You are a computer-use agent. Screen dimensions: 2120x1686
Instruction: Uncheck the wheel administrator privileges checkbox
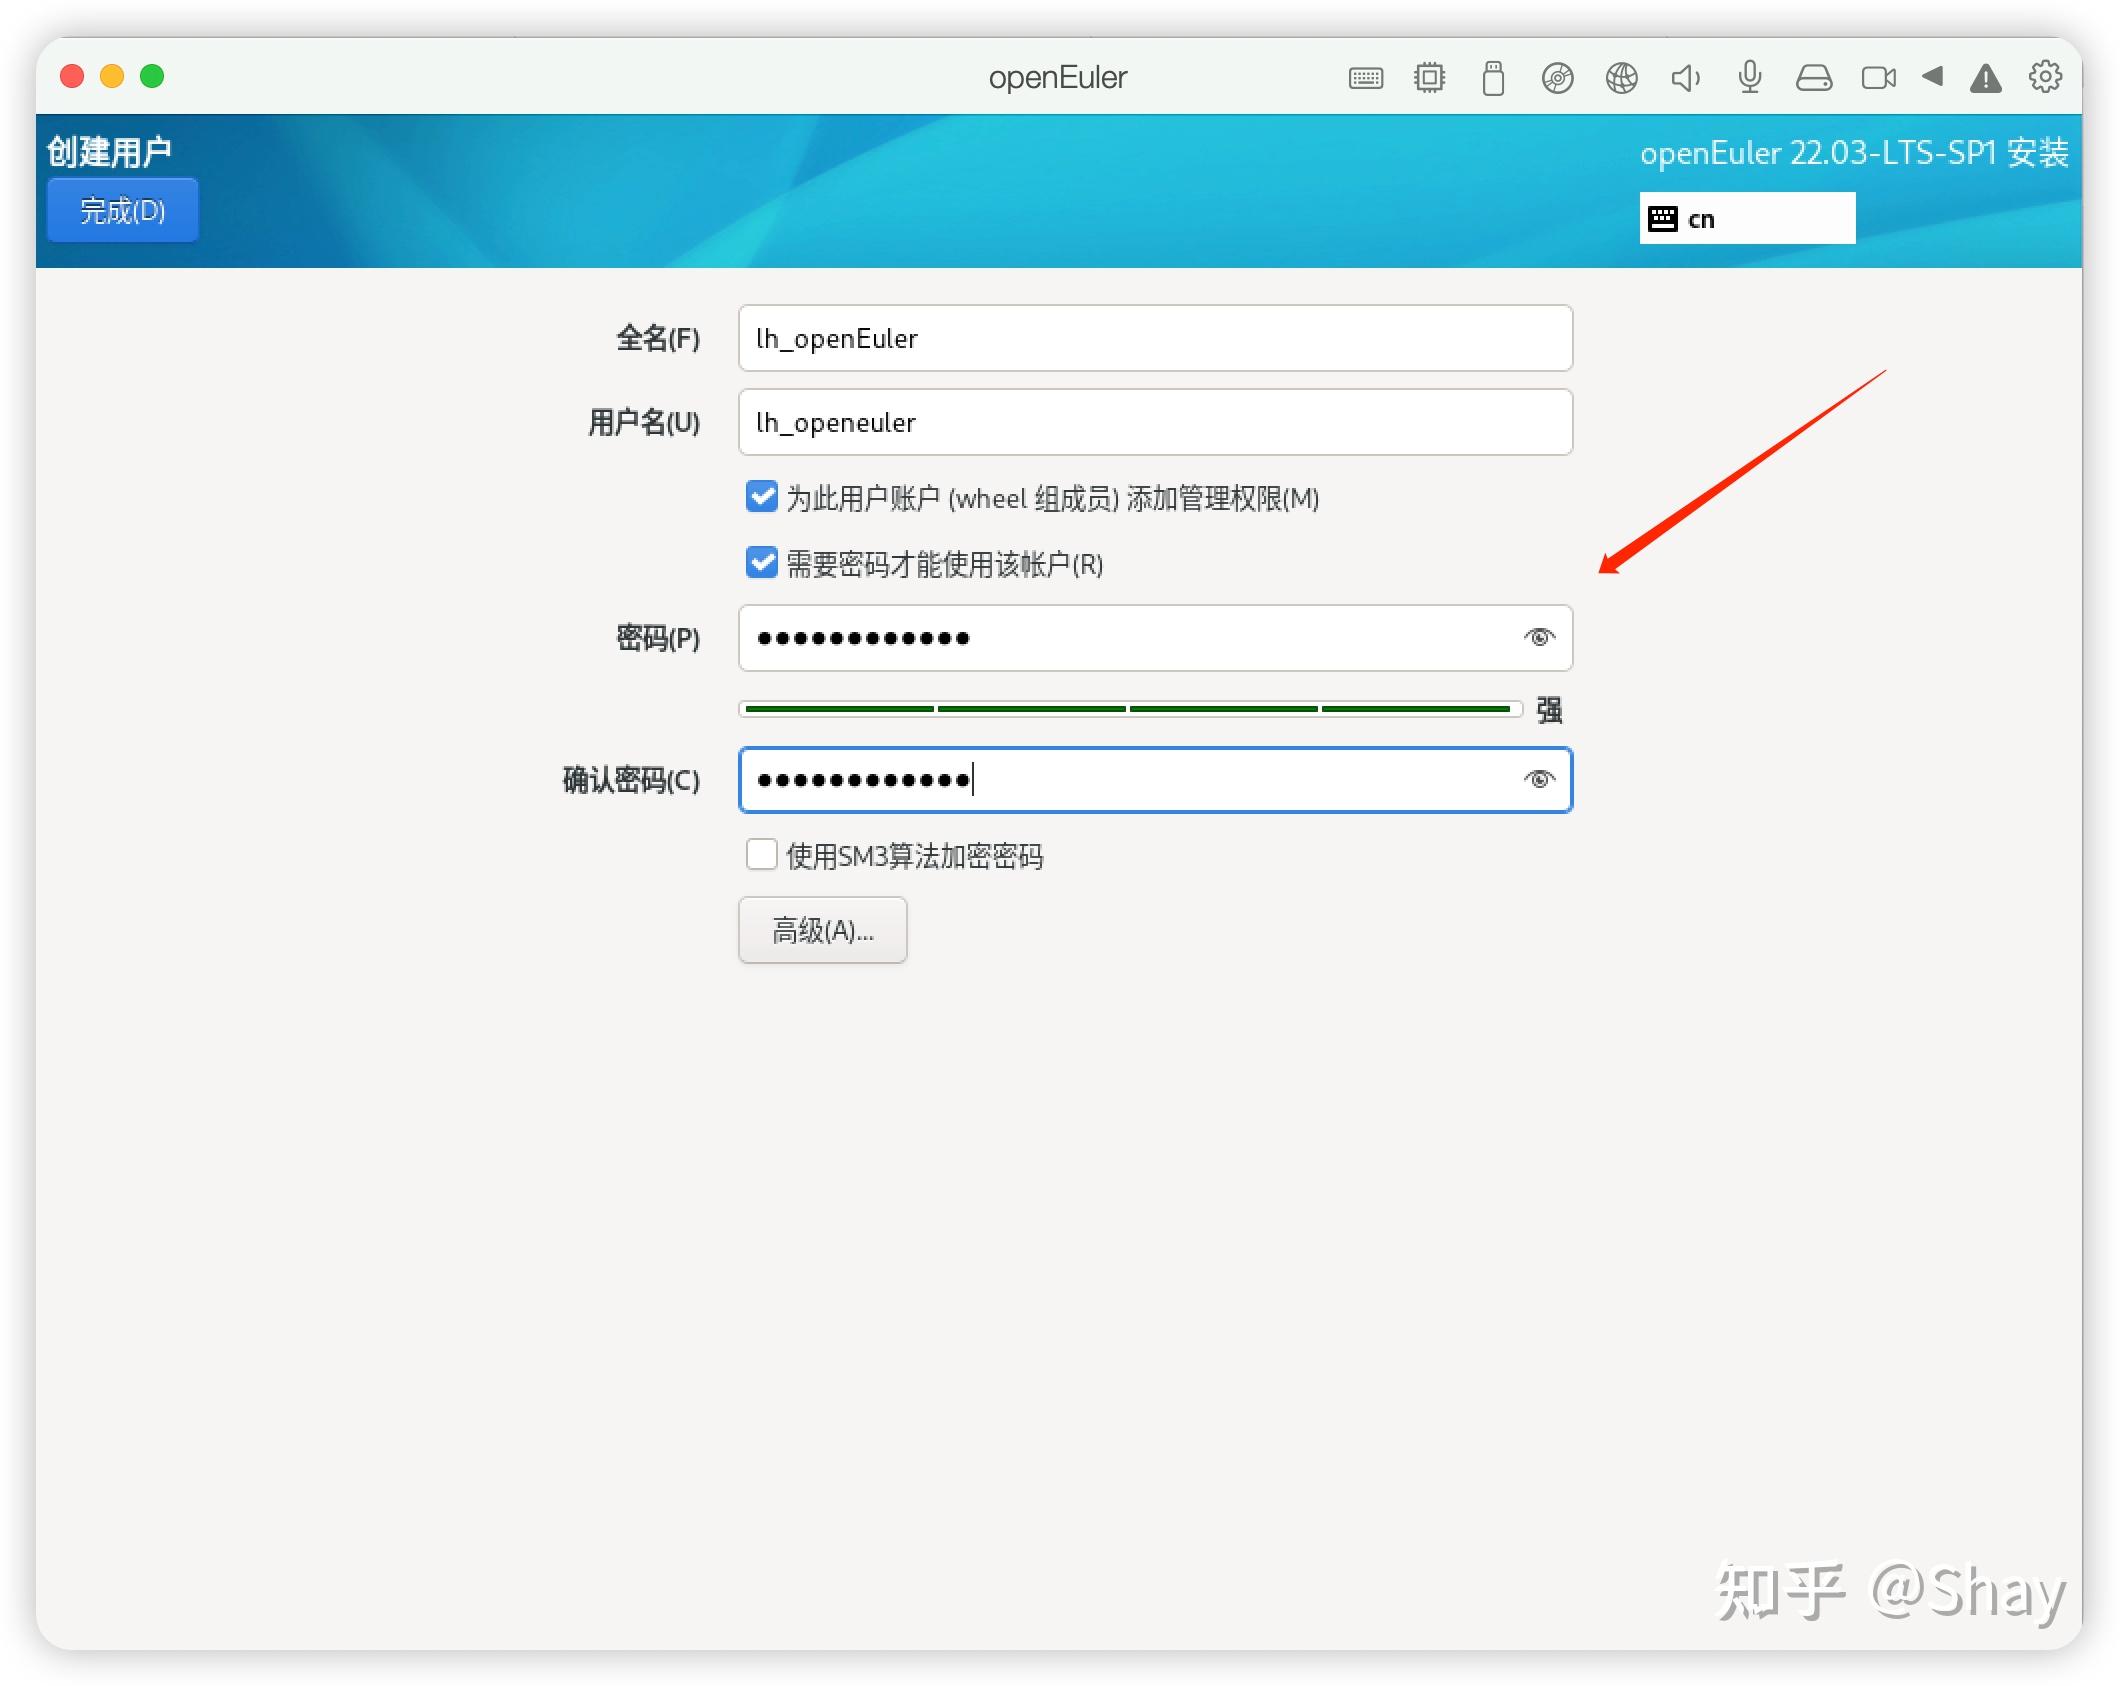pos(762,497)
